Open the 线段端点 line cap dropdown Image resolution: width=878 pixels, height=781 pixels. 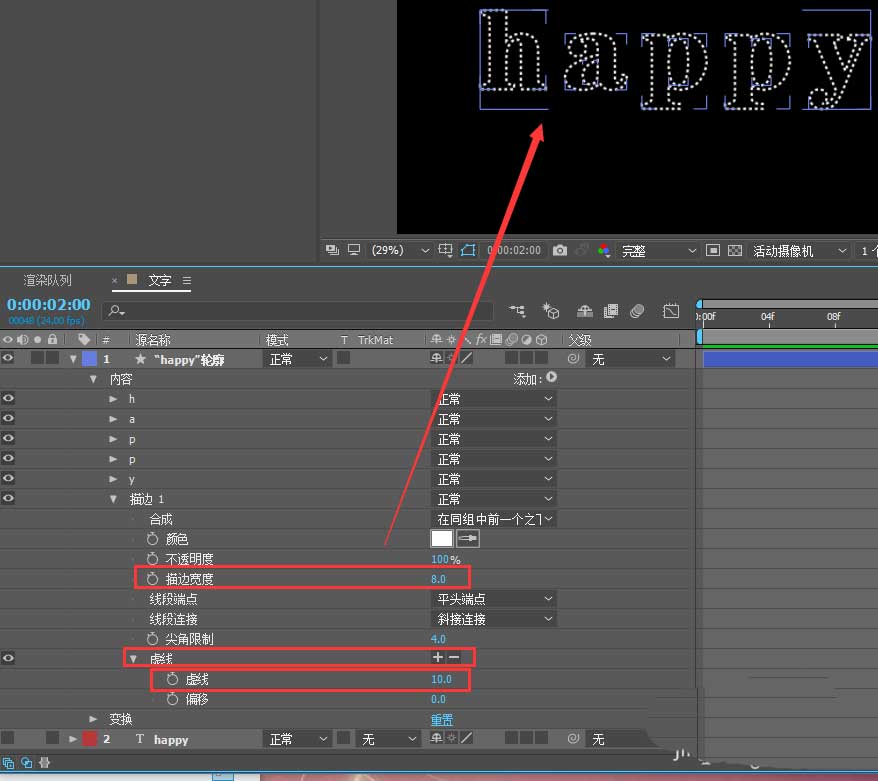coord(494,599)
